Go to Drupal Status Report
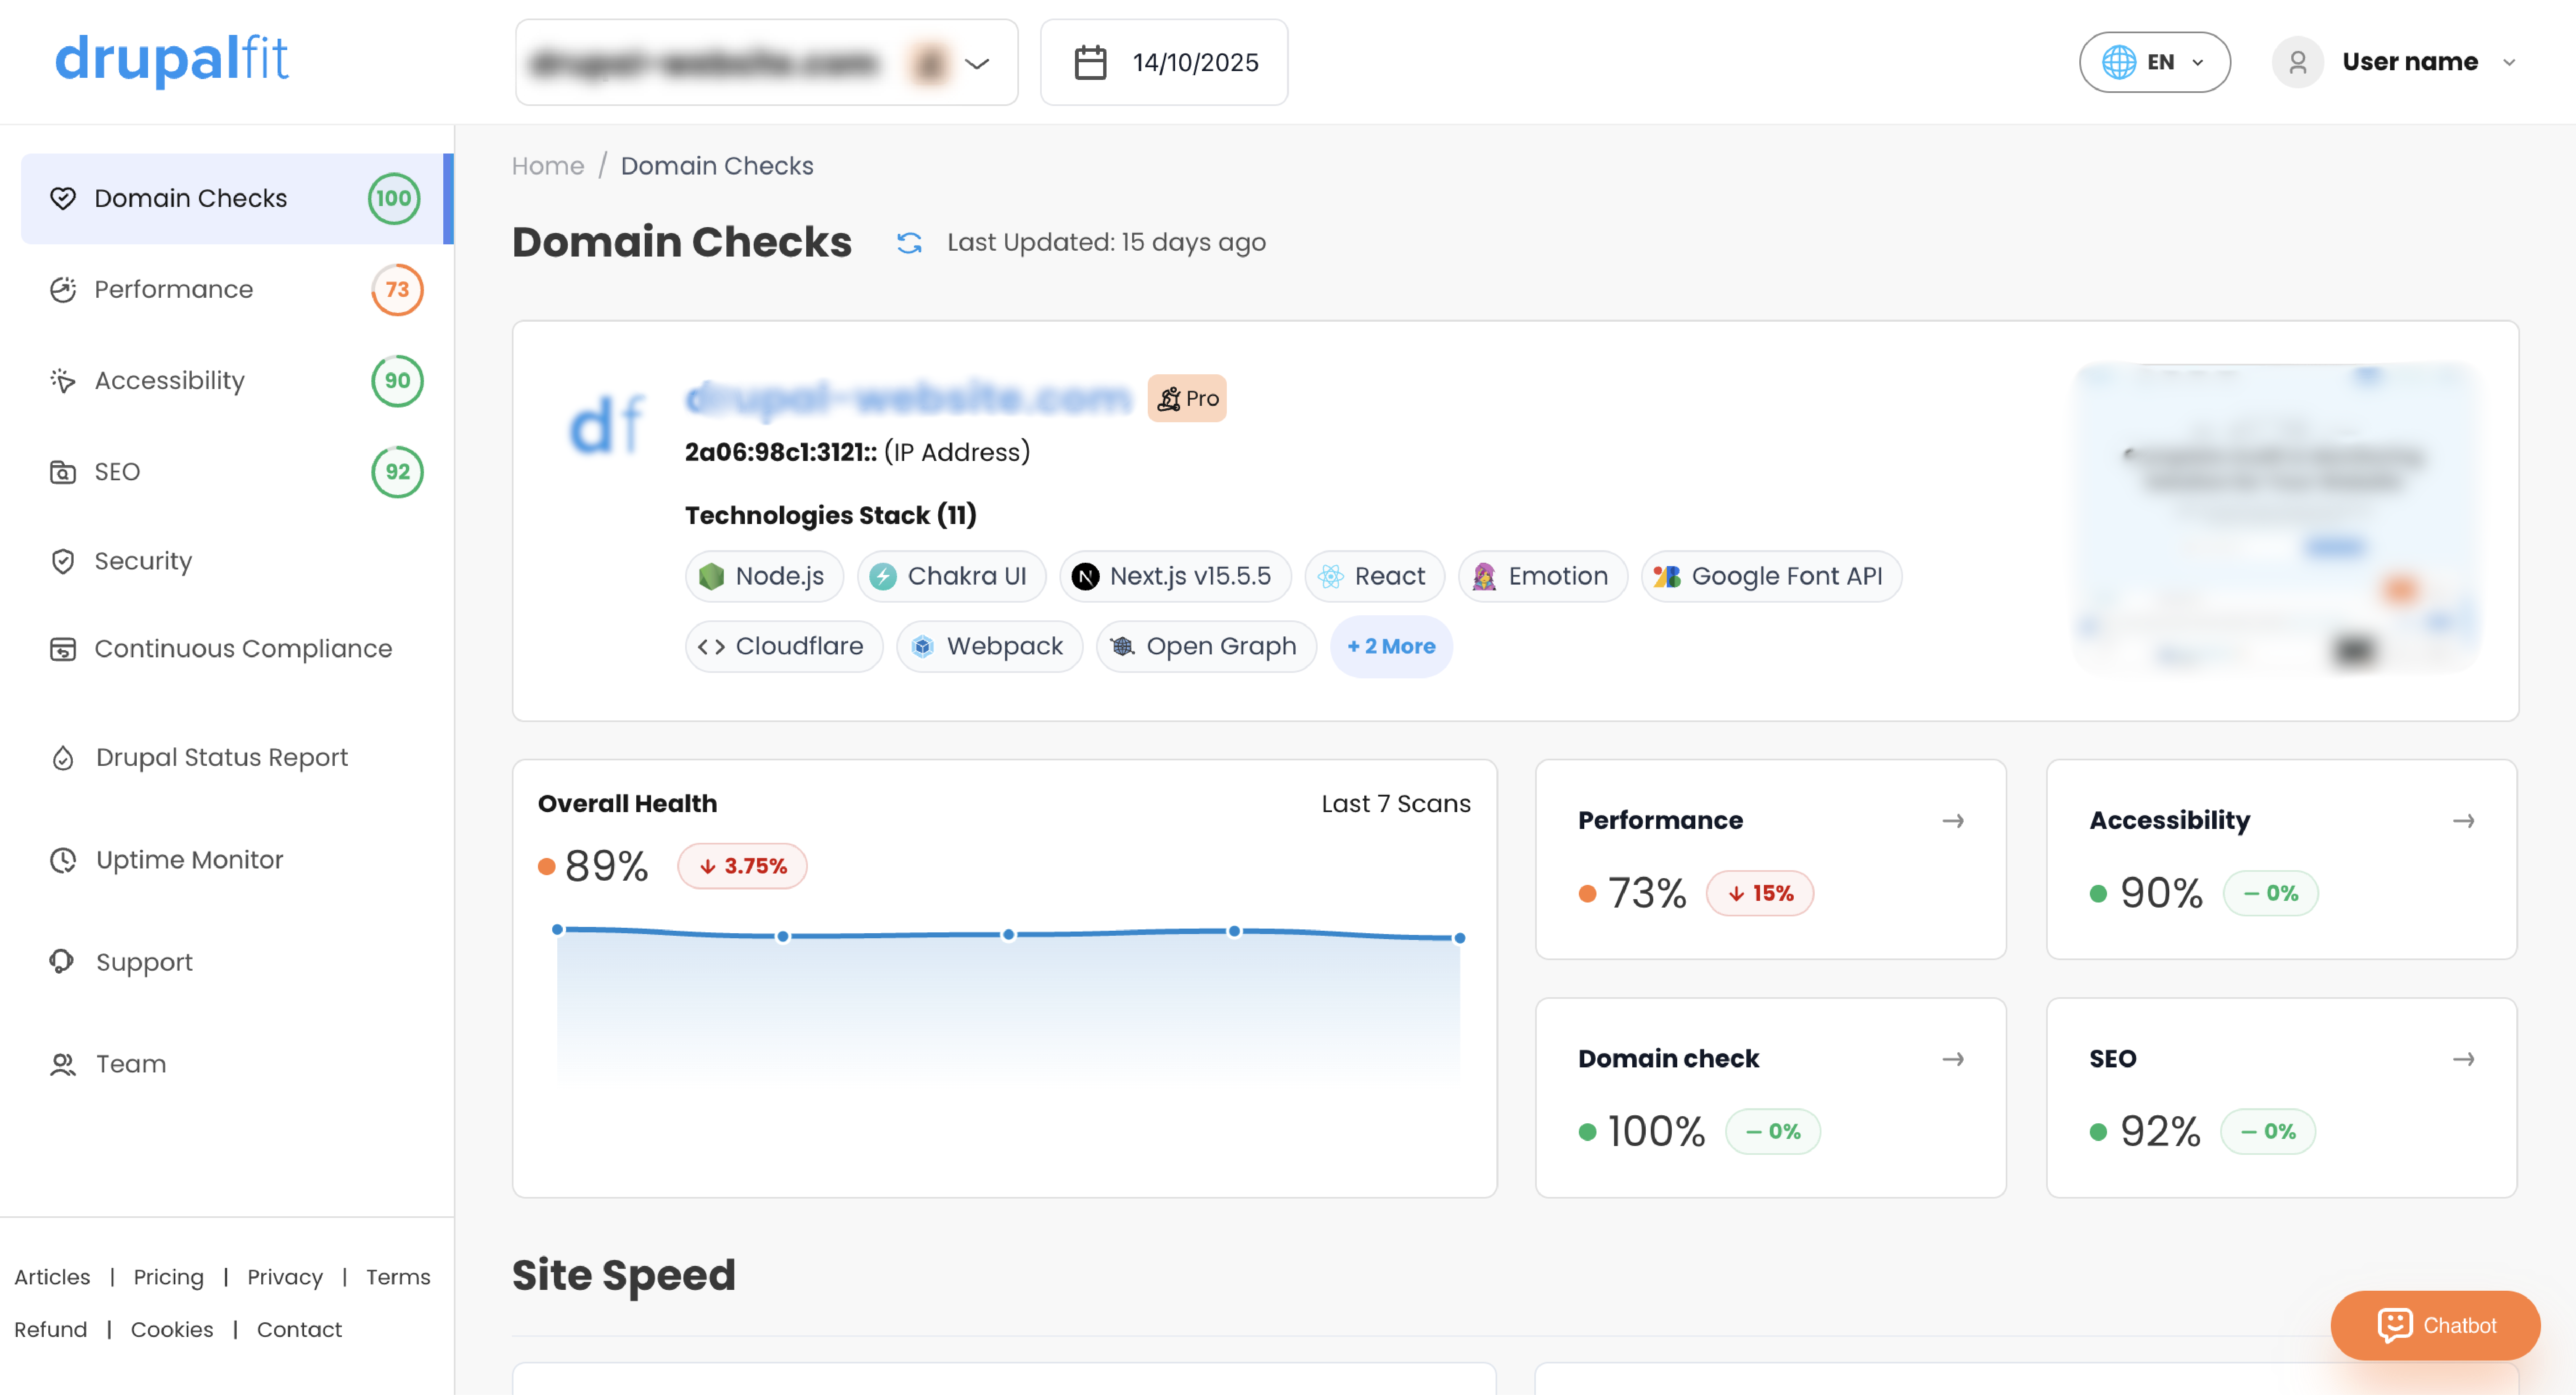Image resolution: width=2576 pixels, height=1395 pixels. 221,758
